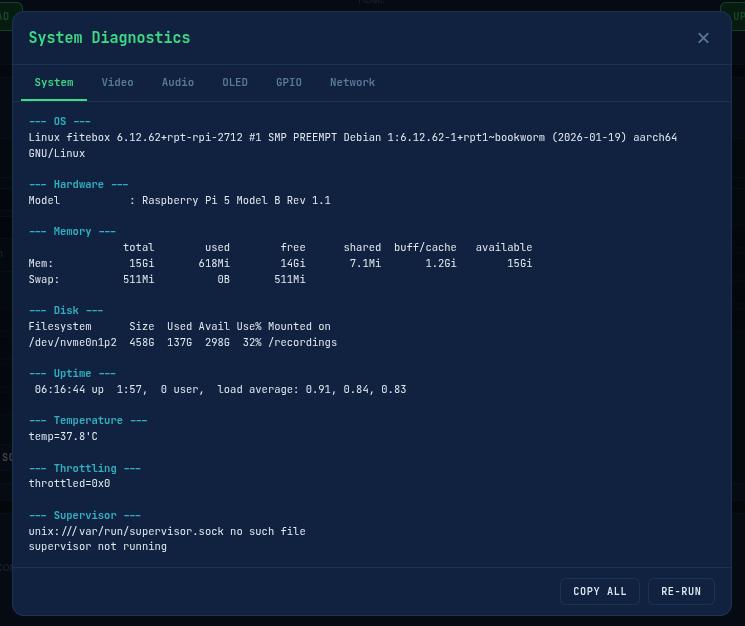Click the temp=37.8'C reading
The image size is (745, 626).
point(63,436)
